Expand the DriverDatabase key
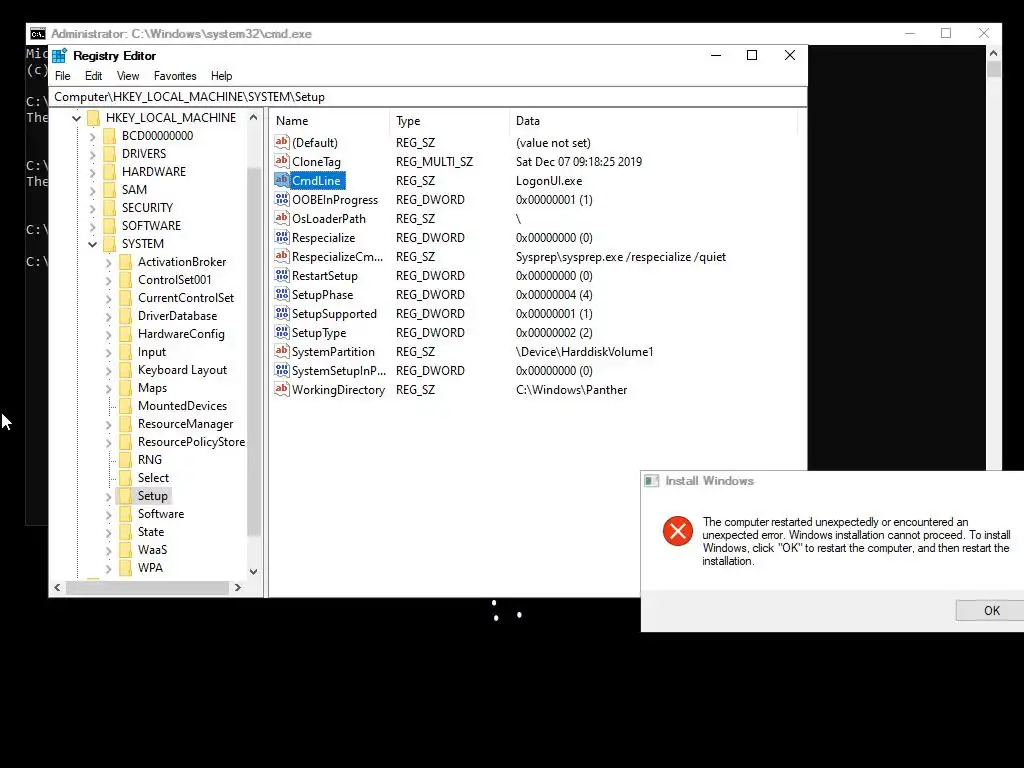The height and width of the screenshot is (768, 1024). pos(108,317)
